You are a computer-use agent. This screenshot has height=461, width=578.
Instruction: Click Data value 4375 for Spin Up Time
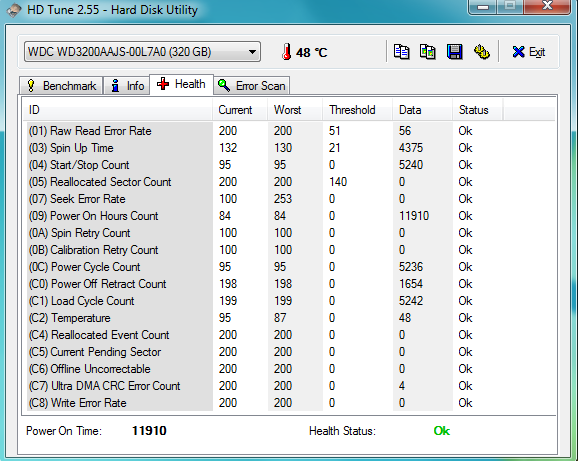[x=411, y=148]
